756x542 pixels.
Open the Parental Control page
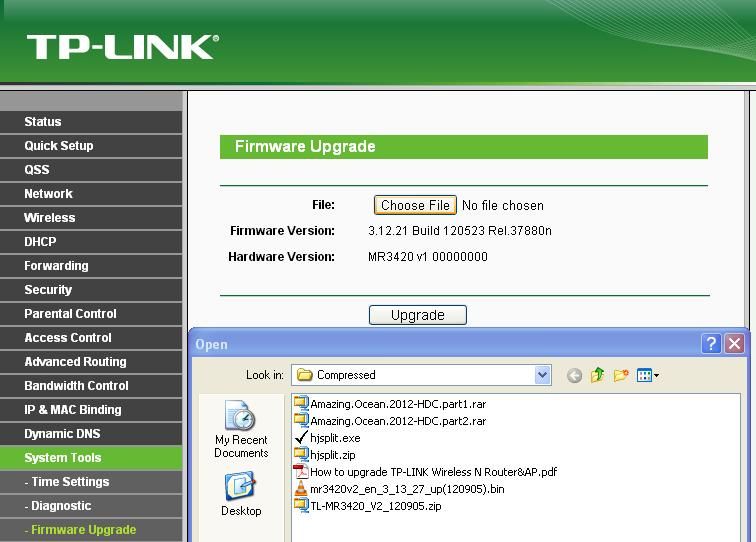(70, 314)
